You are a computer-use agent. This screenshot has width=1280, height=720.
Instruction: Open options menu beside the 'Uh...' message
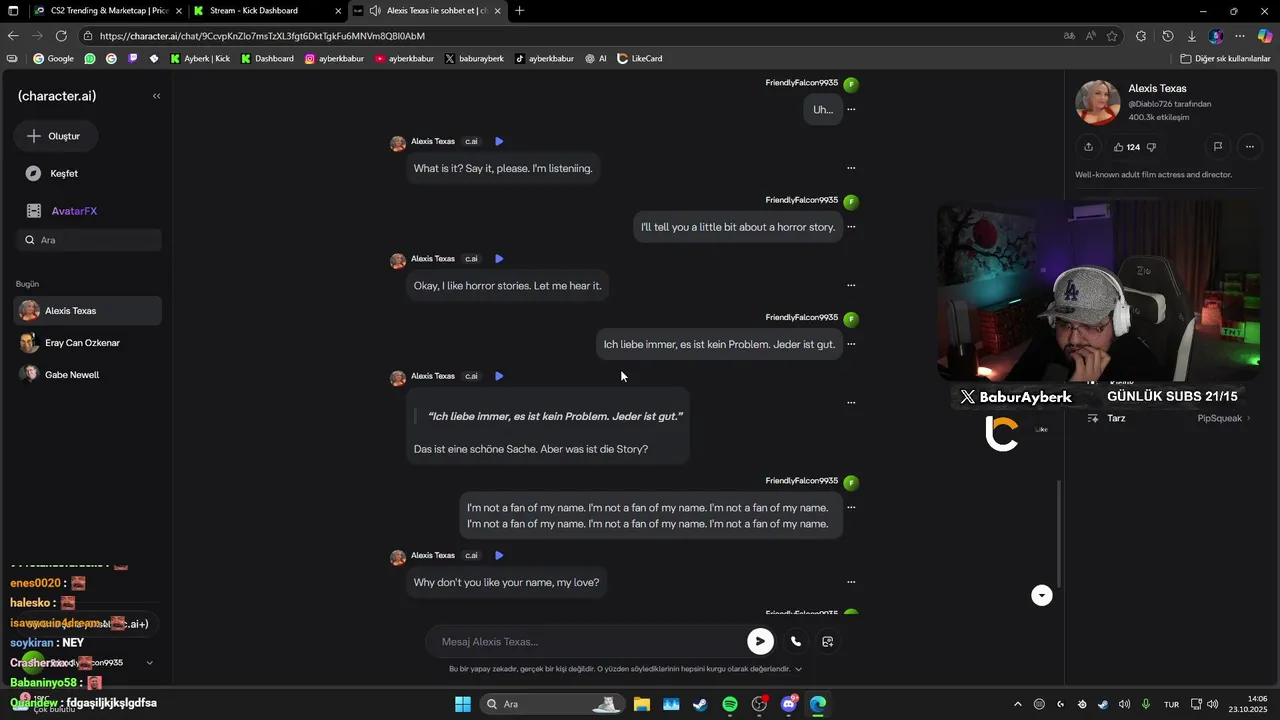[851, 109]
